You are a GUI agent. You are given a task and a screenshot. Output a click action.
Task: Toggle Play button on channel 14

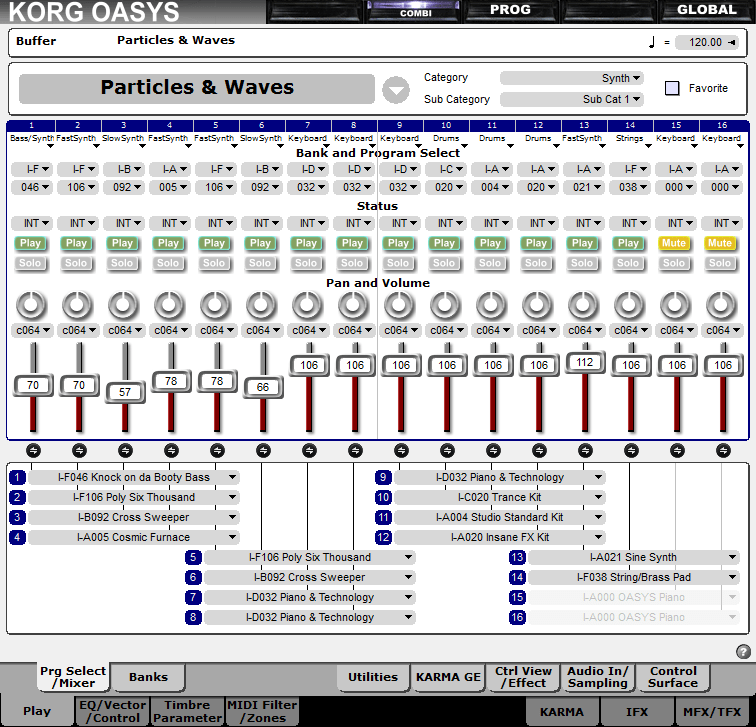coord(628,243)
